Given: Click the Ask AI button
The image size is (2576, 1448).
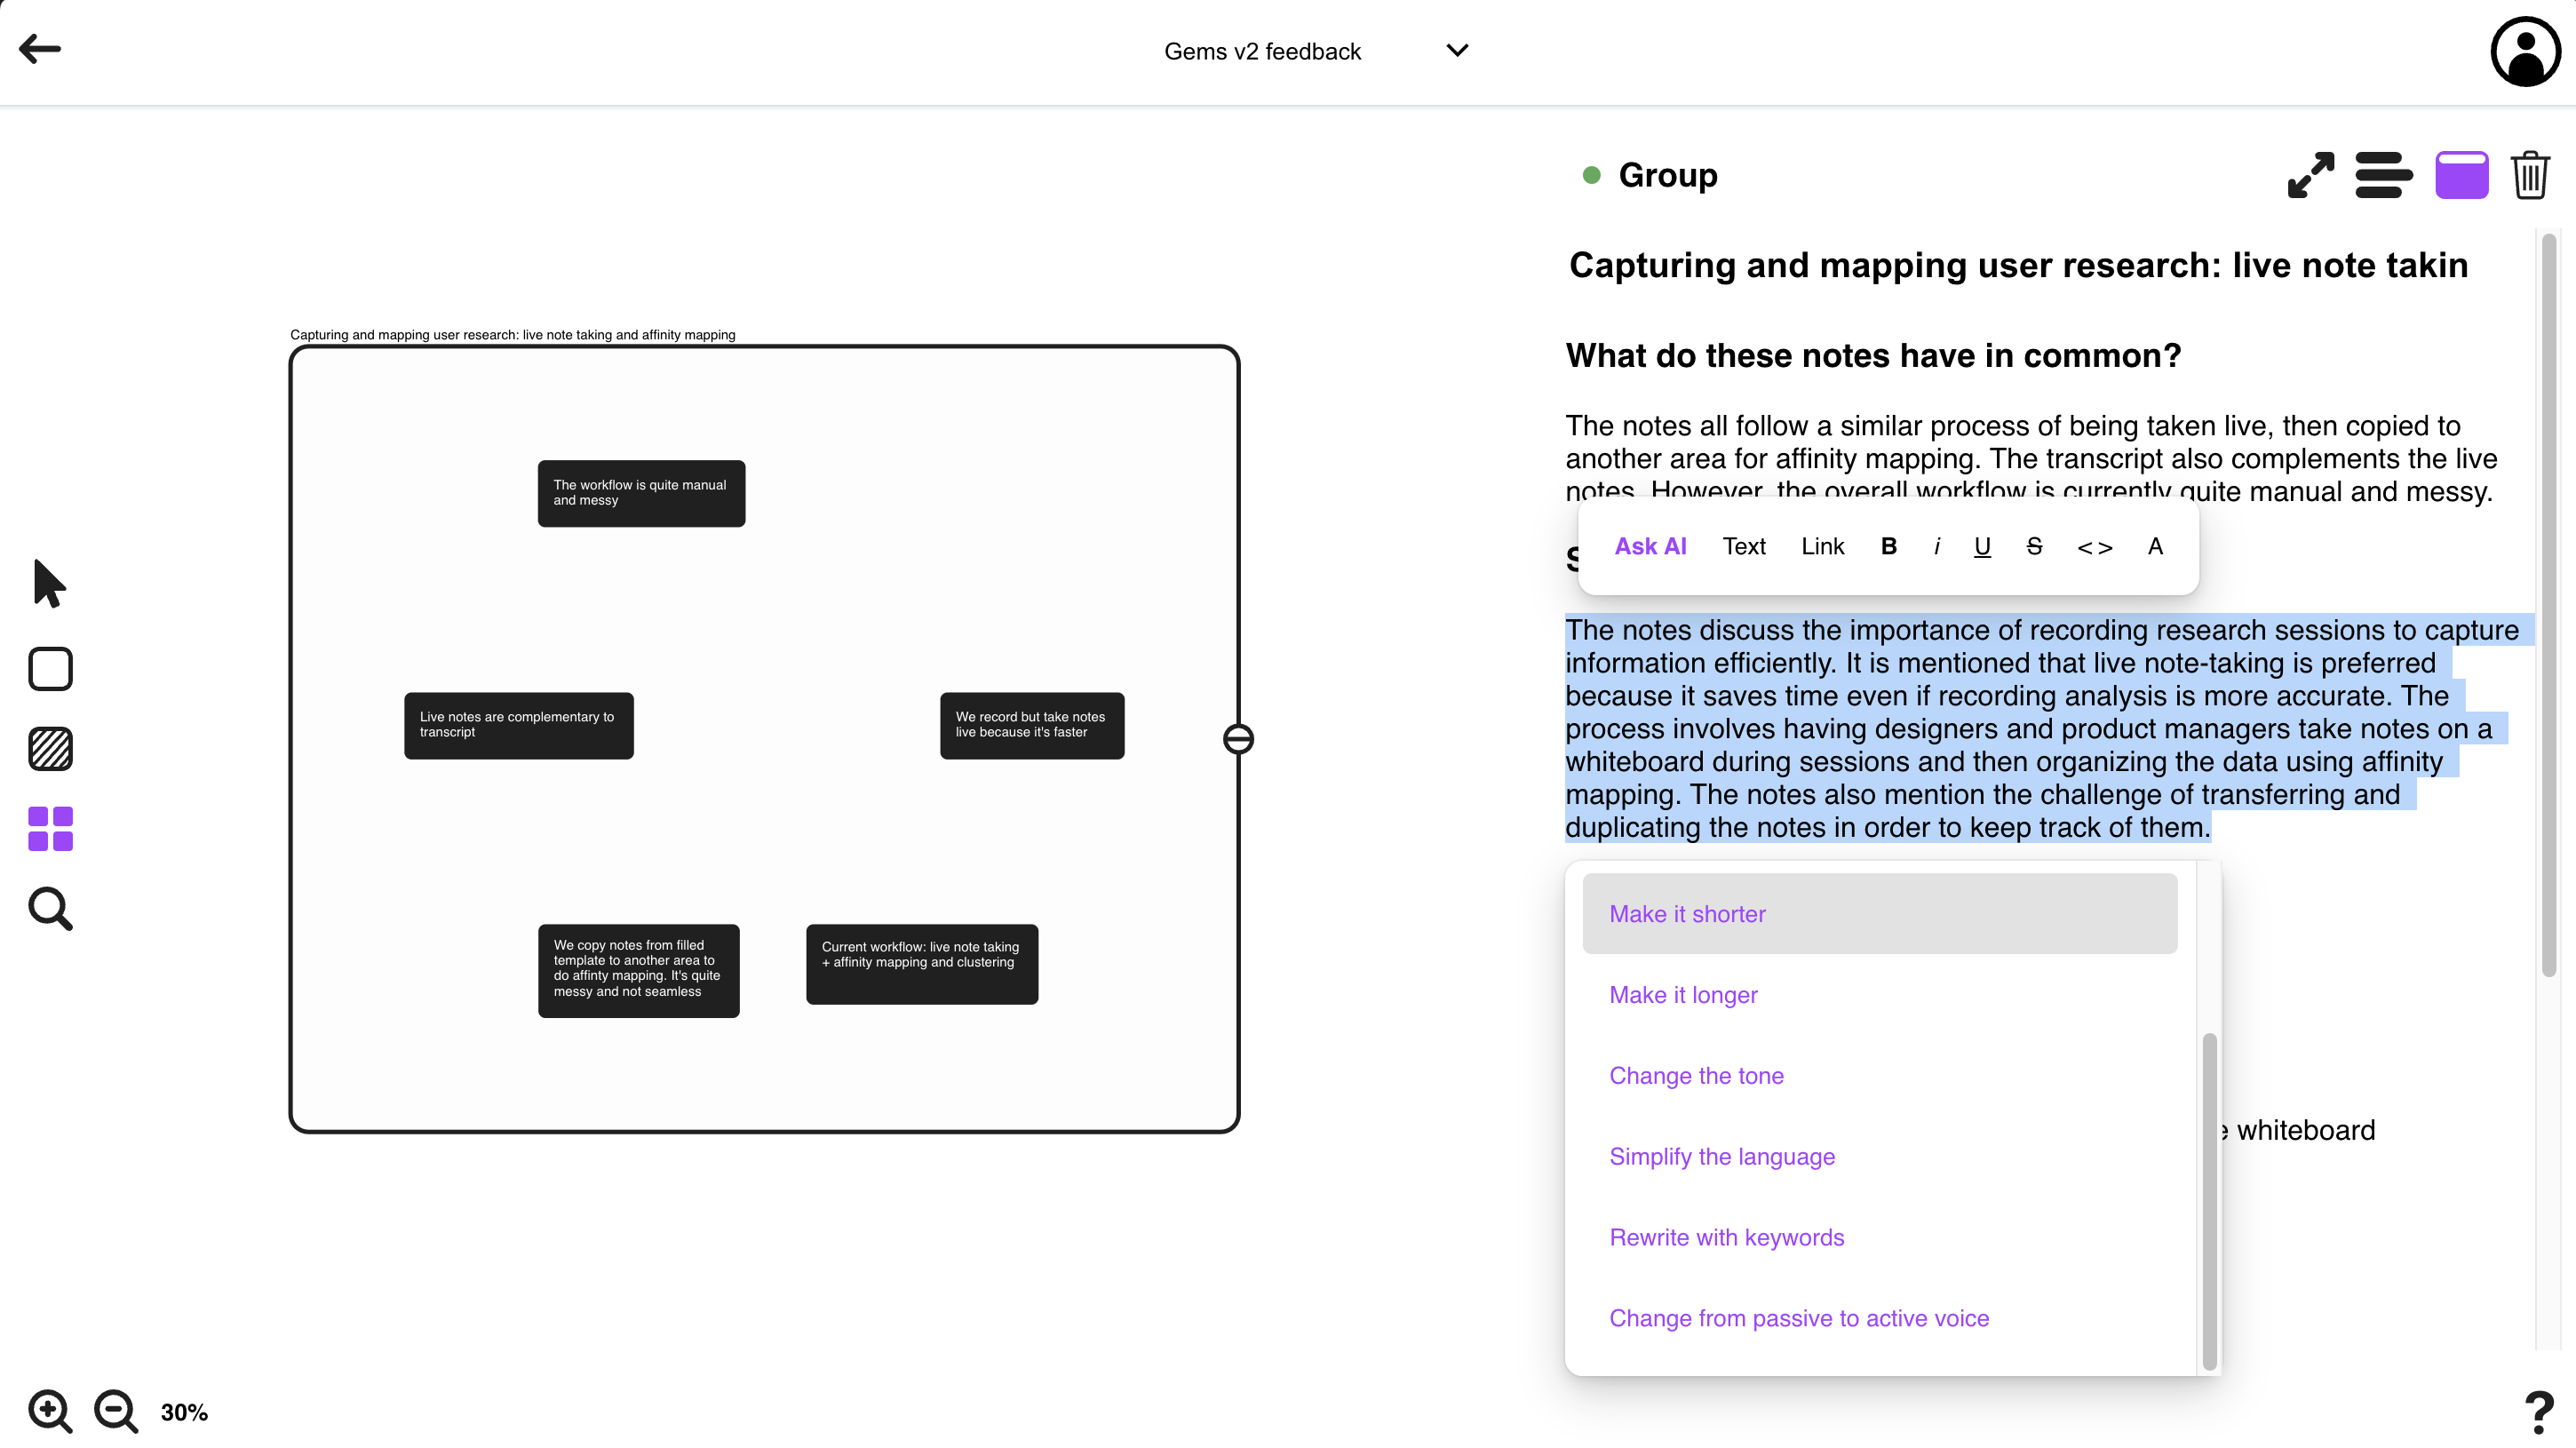Looking at the screenshot, I should click(x=1650, y=546).
